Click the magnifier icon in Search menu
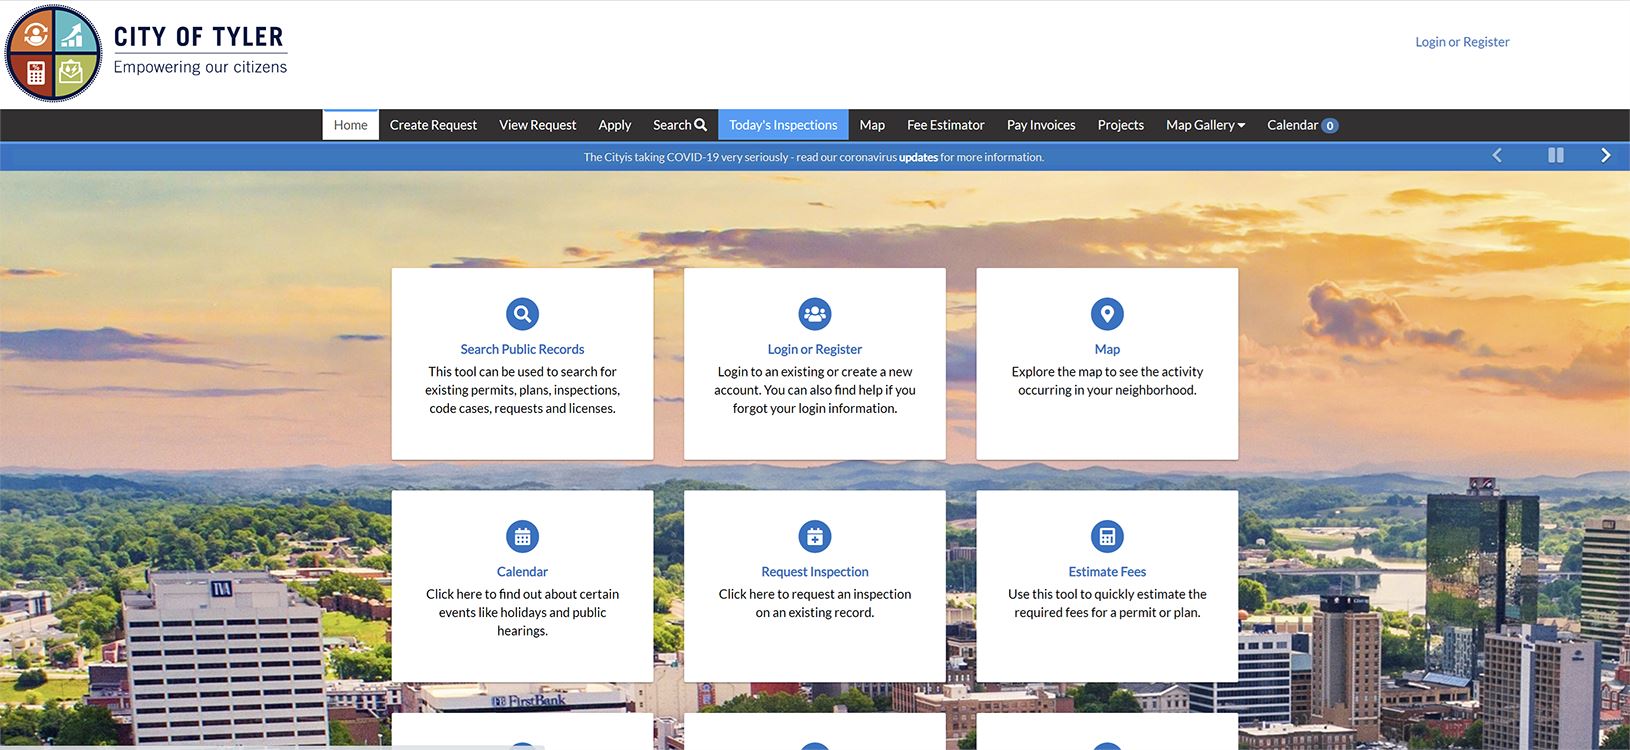Screen dimensions: 1630x750 coord(700,125)
